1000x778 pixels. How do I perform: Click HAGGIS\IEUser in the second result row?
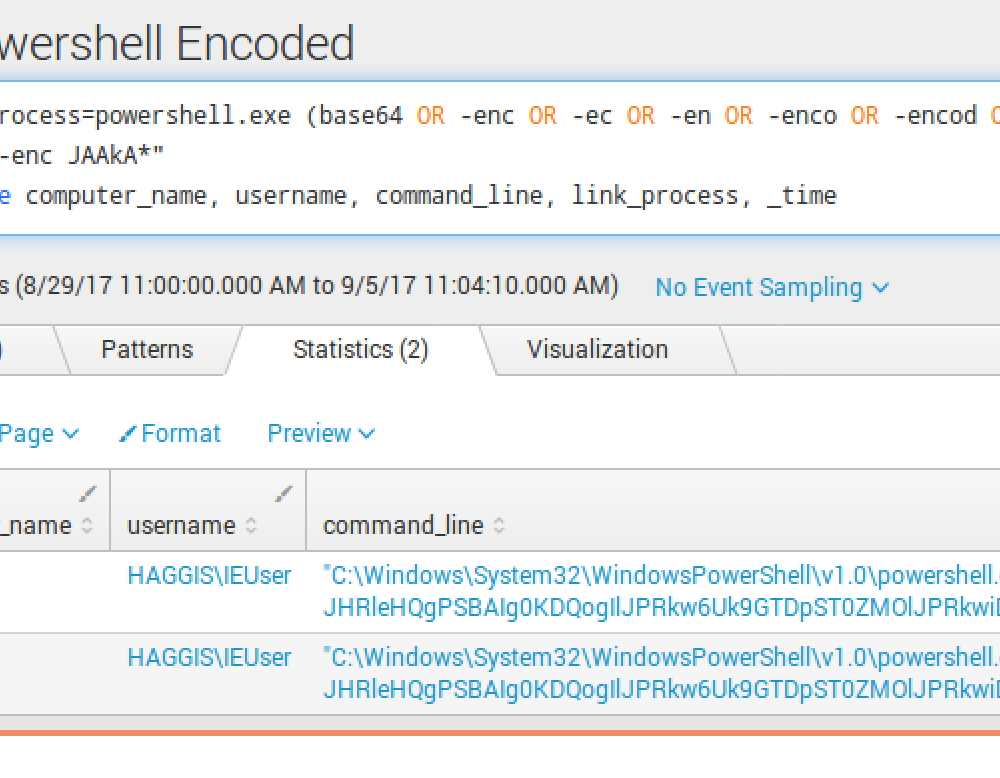[x=209, y=657]
